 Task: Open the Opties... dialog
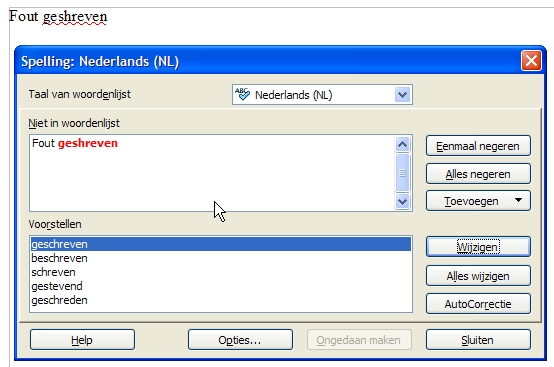[x=240, y=340]
